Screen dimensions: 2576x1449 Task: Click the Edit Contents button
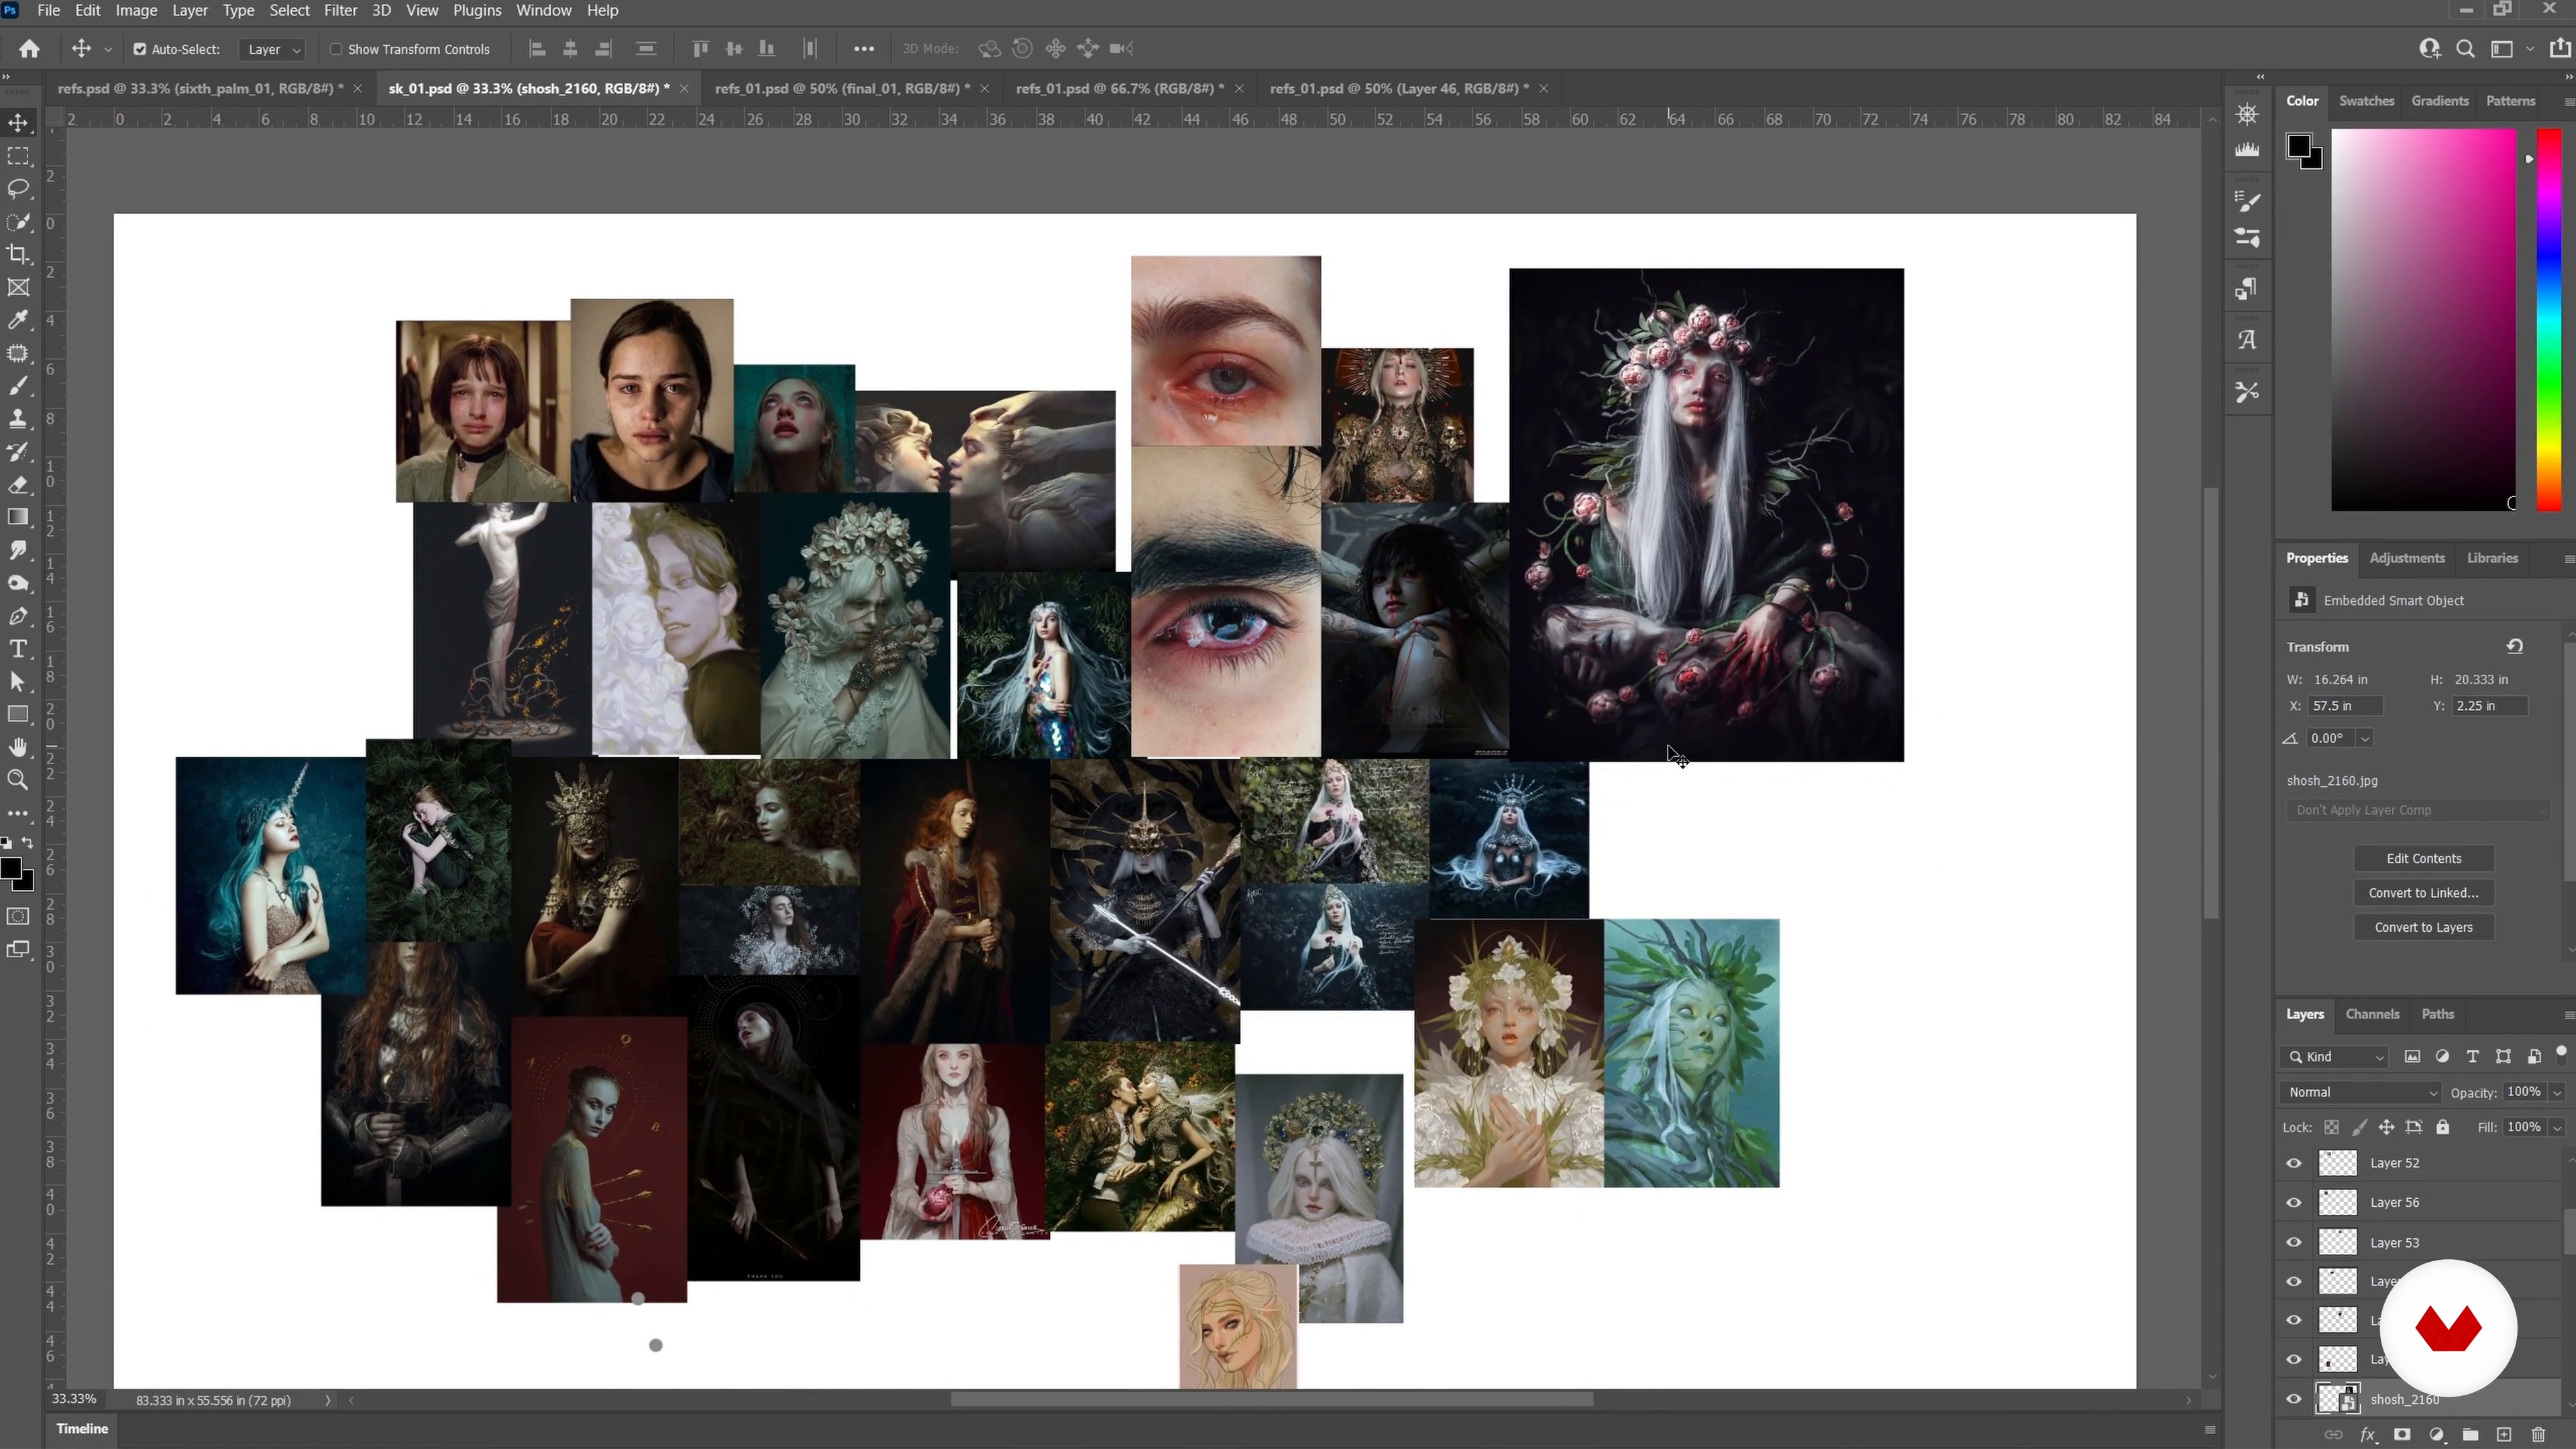pyautogui.click(x=2424, y=858)
